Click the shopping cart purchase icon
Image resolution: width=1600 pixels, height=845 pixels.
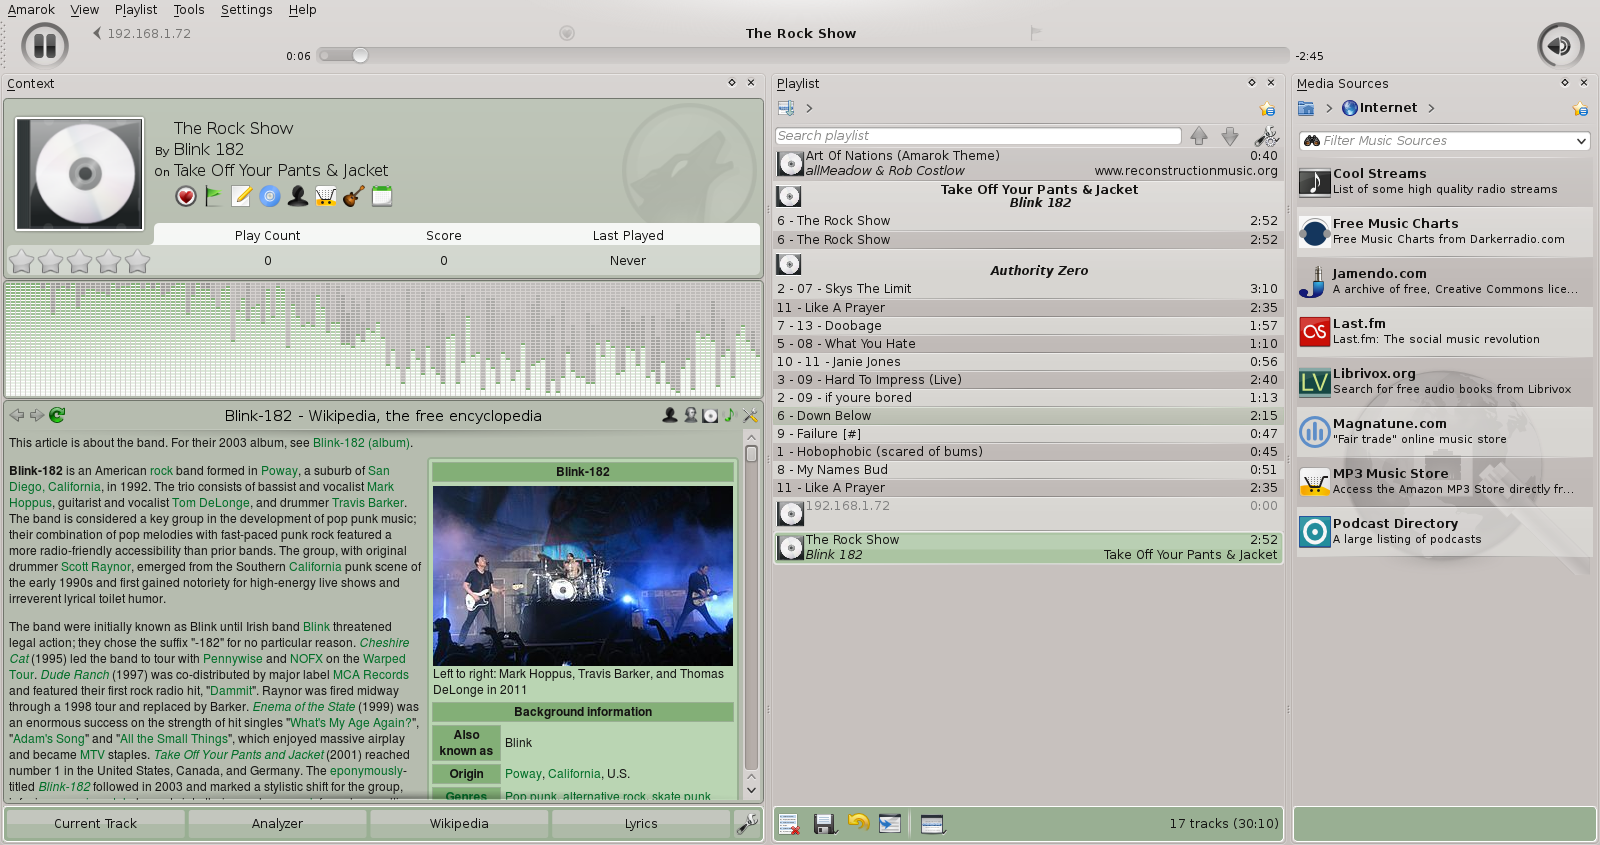tap(326, 196)
